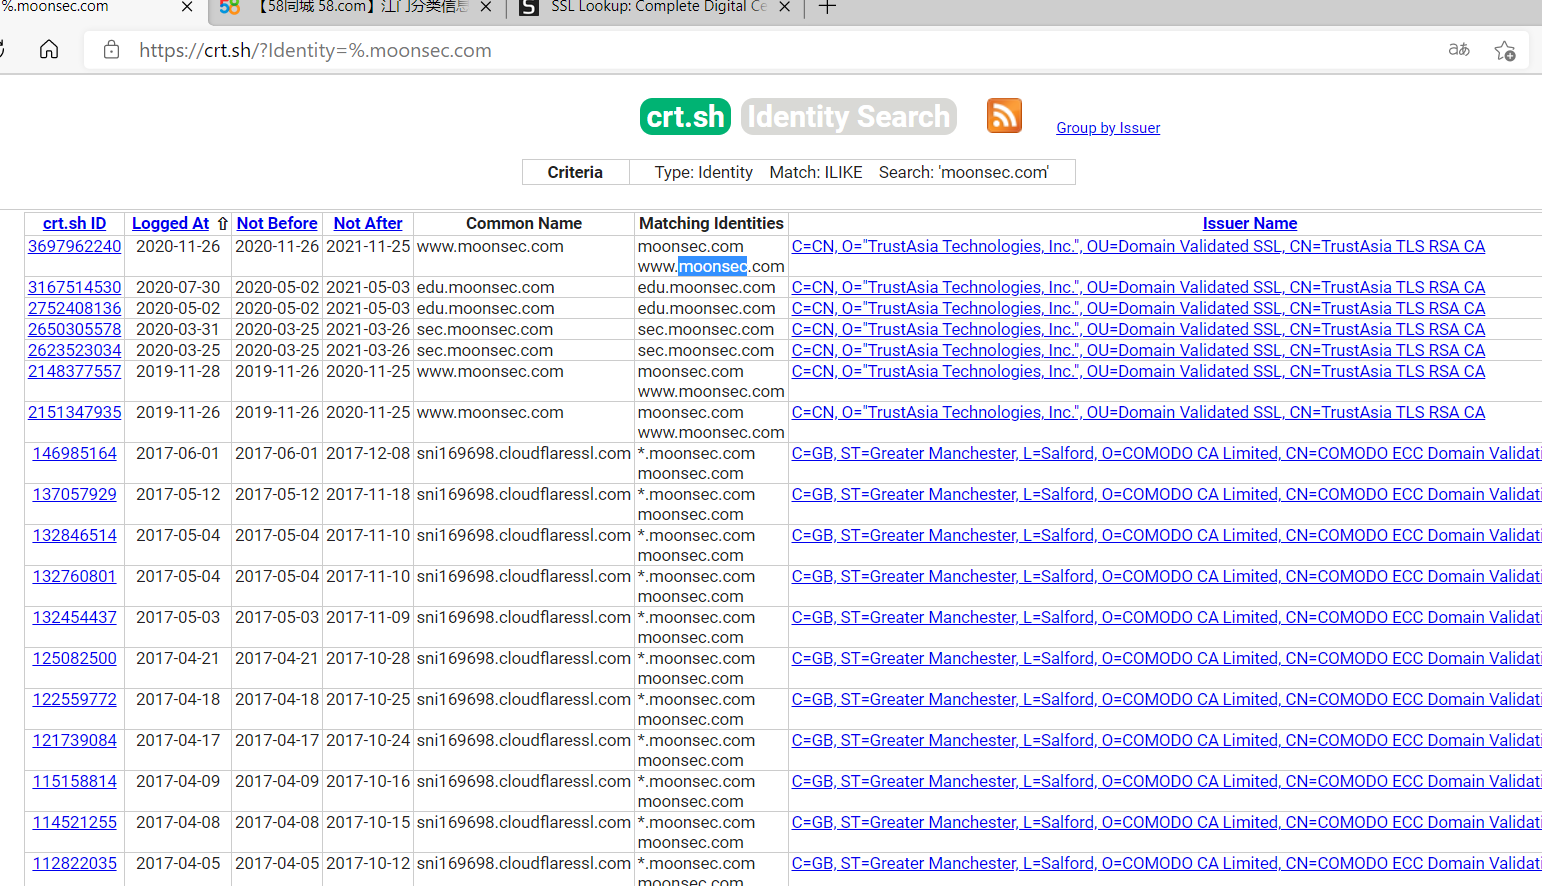Close the 58同城 browser tab
The height and width of the screenshot is (886, 1542).
[486, 7]
